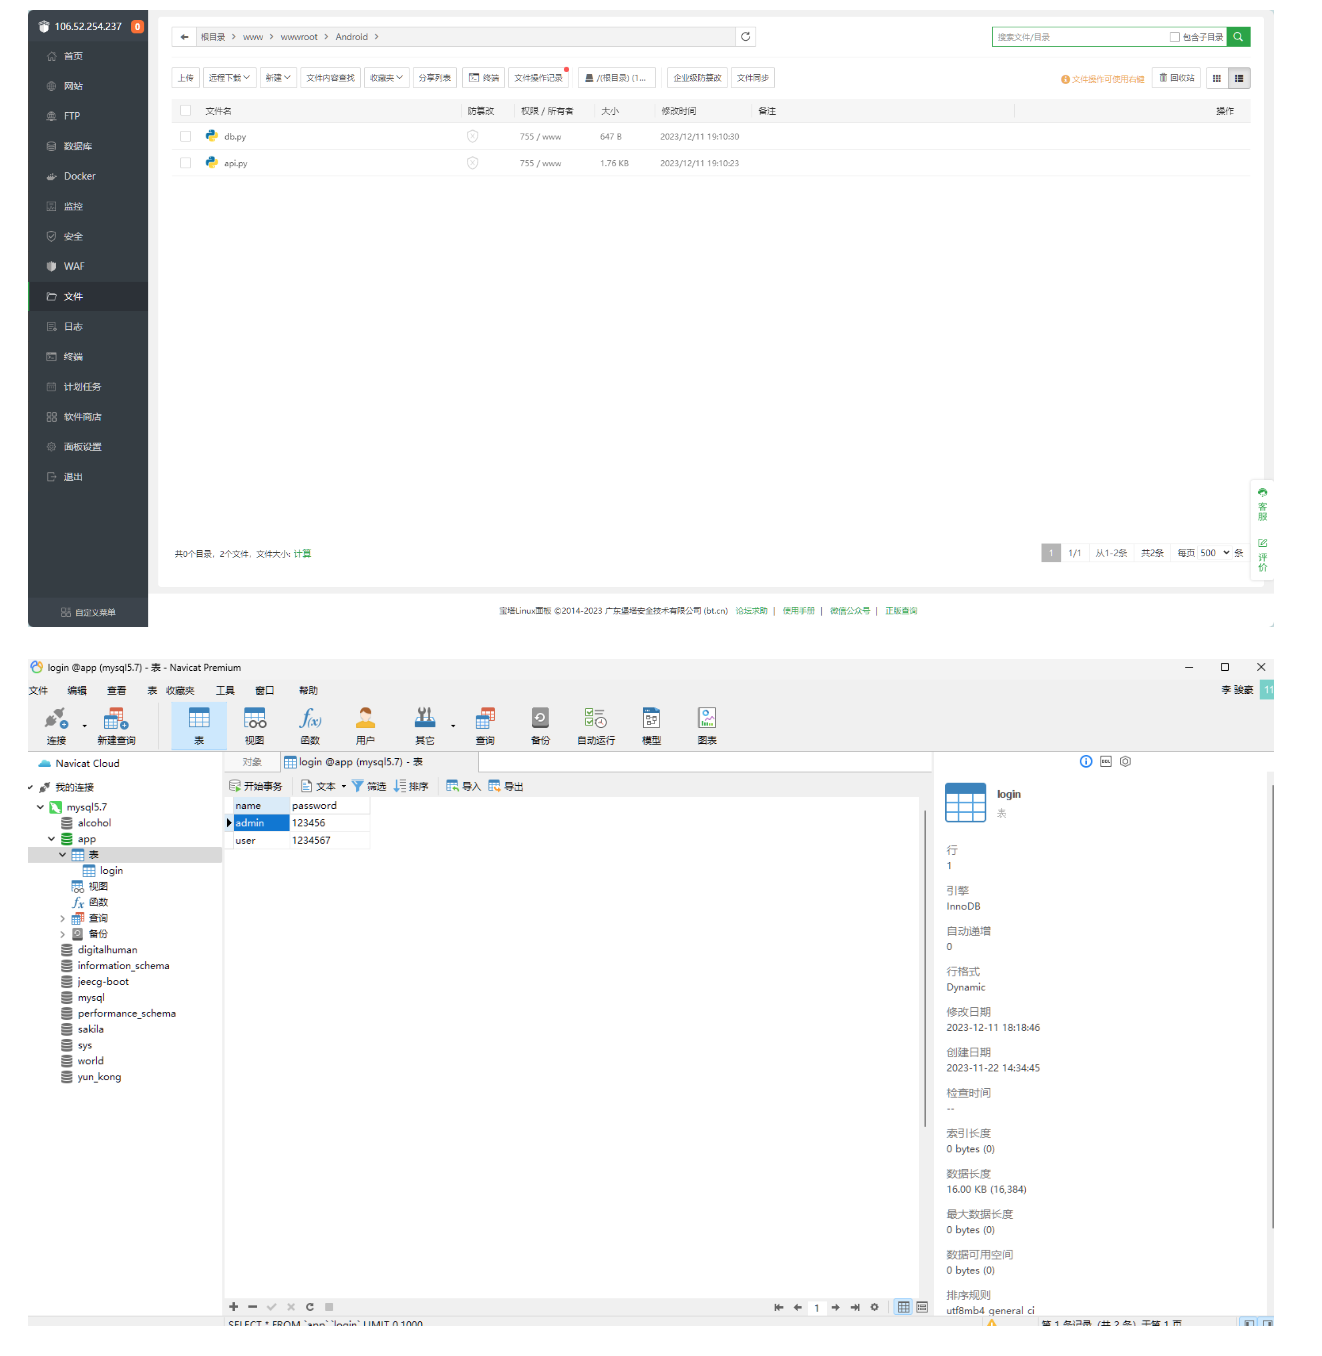
Task: Open Navicat 工具 menu
Action: coord(225,691)
